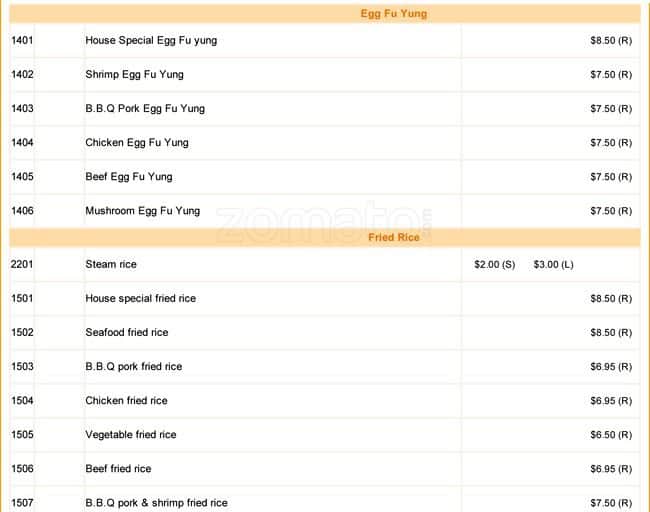This screenshot has height=512, width=650.
Task: Choose House special fried rice
Action: coord(140,299)
